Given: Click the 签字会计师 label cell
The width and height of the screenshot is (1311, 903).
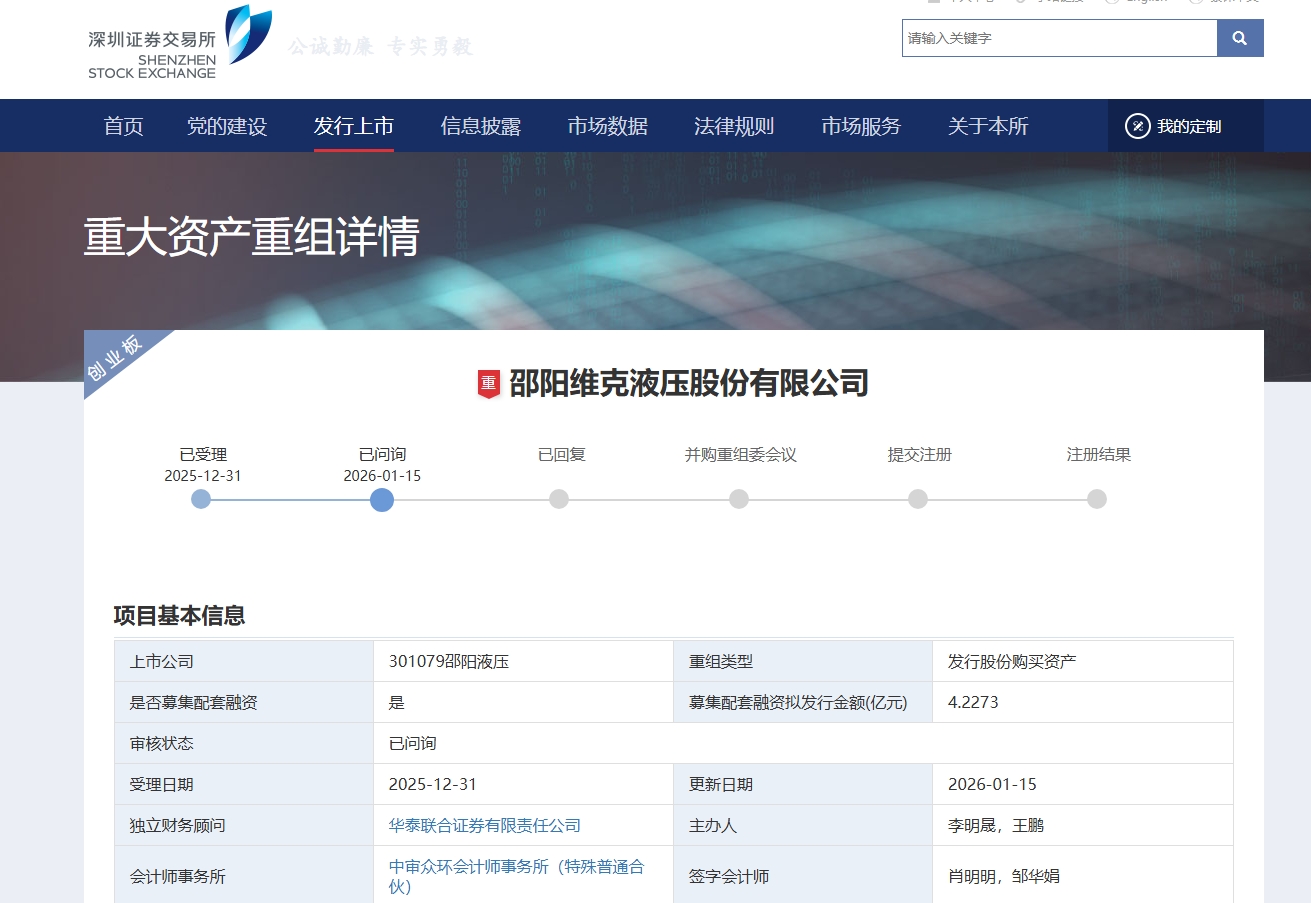Looking at the screenshot, I should (x=803, y=876).
